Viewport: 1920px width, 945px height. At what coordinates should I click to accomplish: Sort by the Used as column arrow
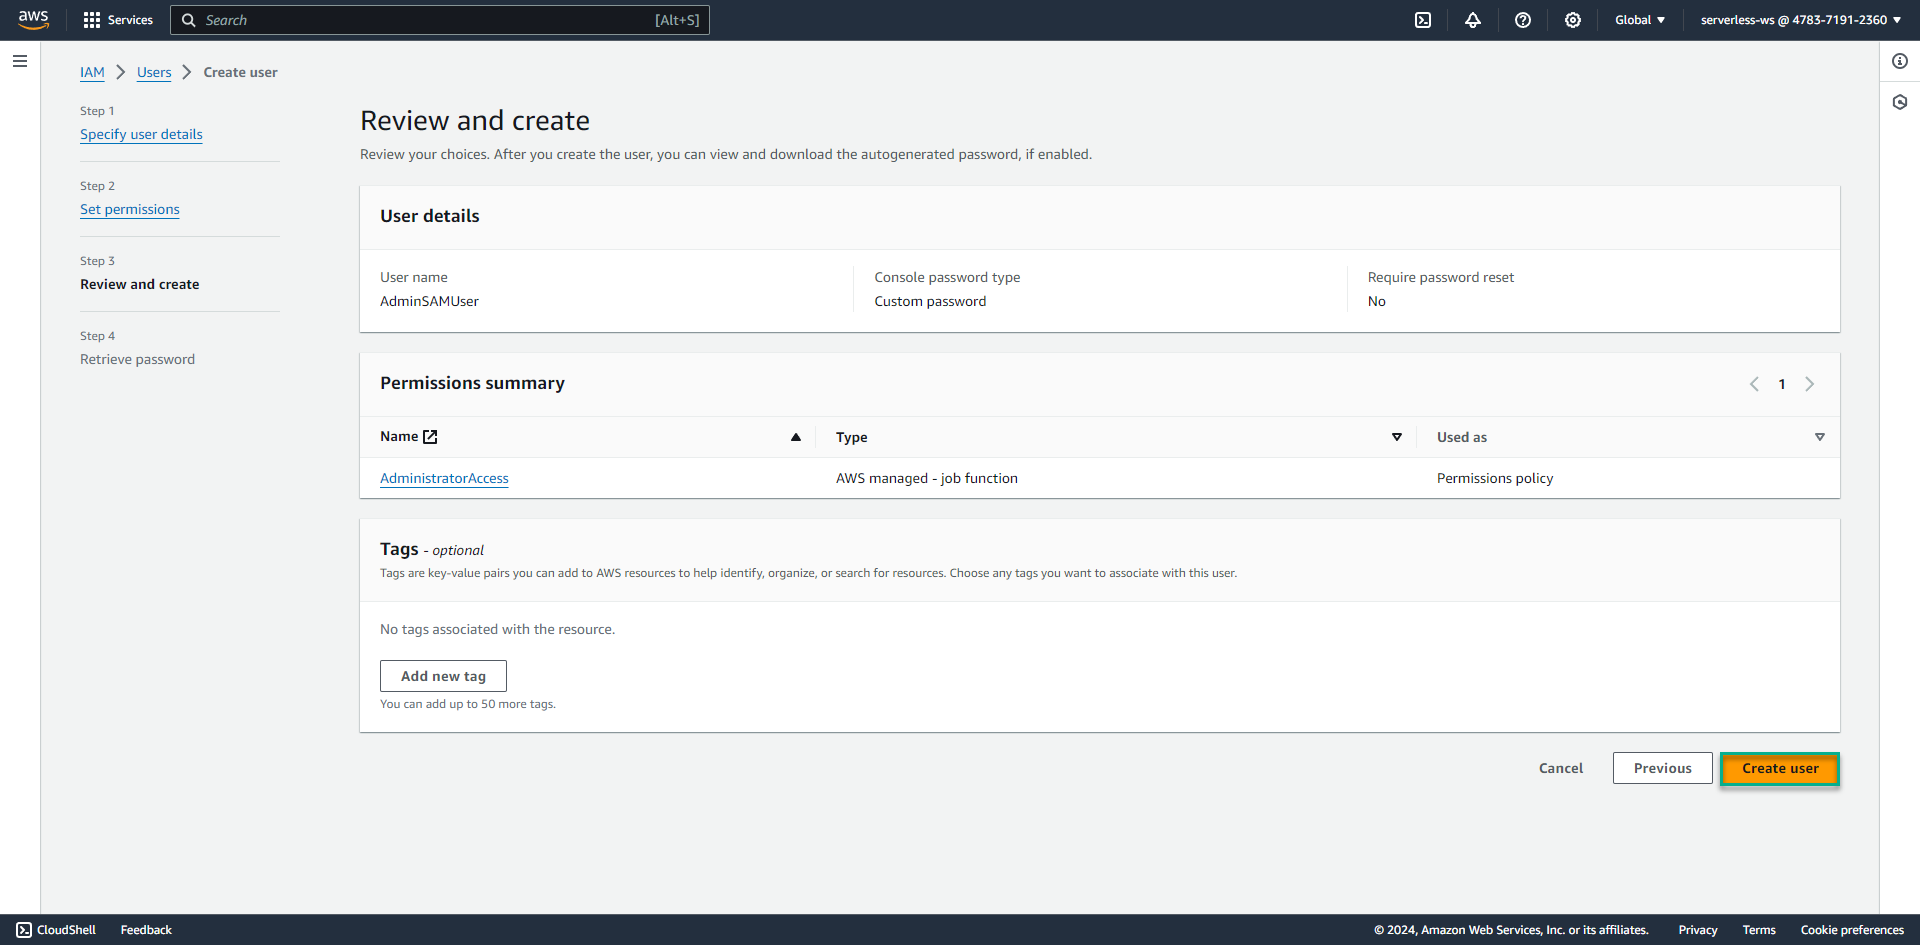1820,437
